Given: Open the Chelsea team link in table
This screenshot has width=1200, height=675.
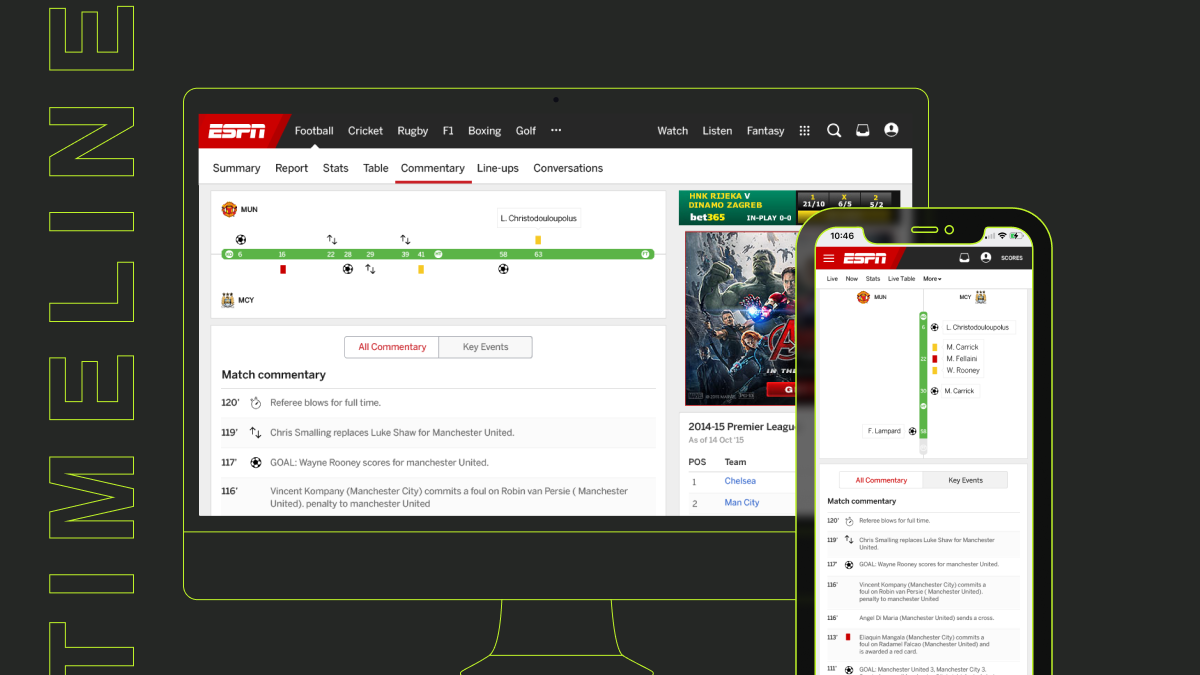Looking at the screenshot, I should 740,481.
